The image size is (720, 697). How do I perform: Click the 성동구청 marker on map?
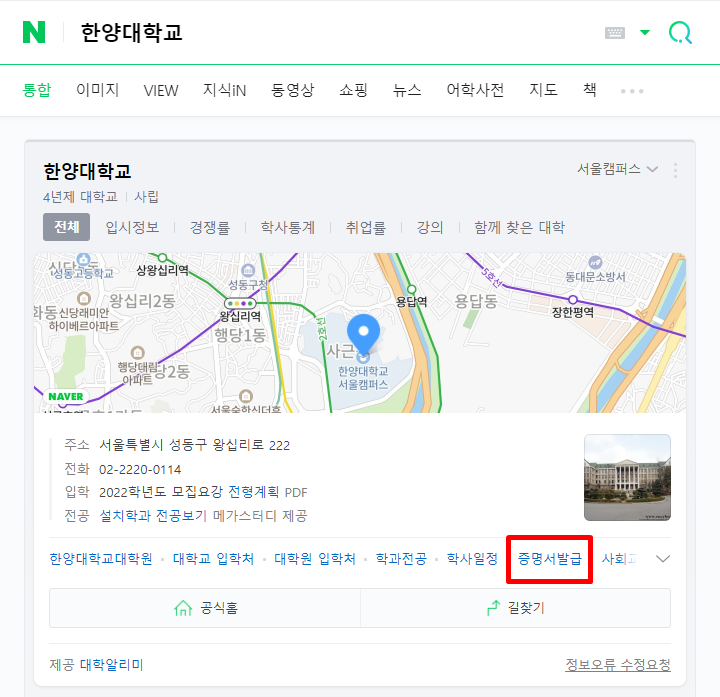point(248,270)
